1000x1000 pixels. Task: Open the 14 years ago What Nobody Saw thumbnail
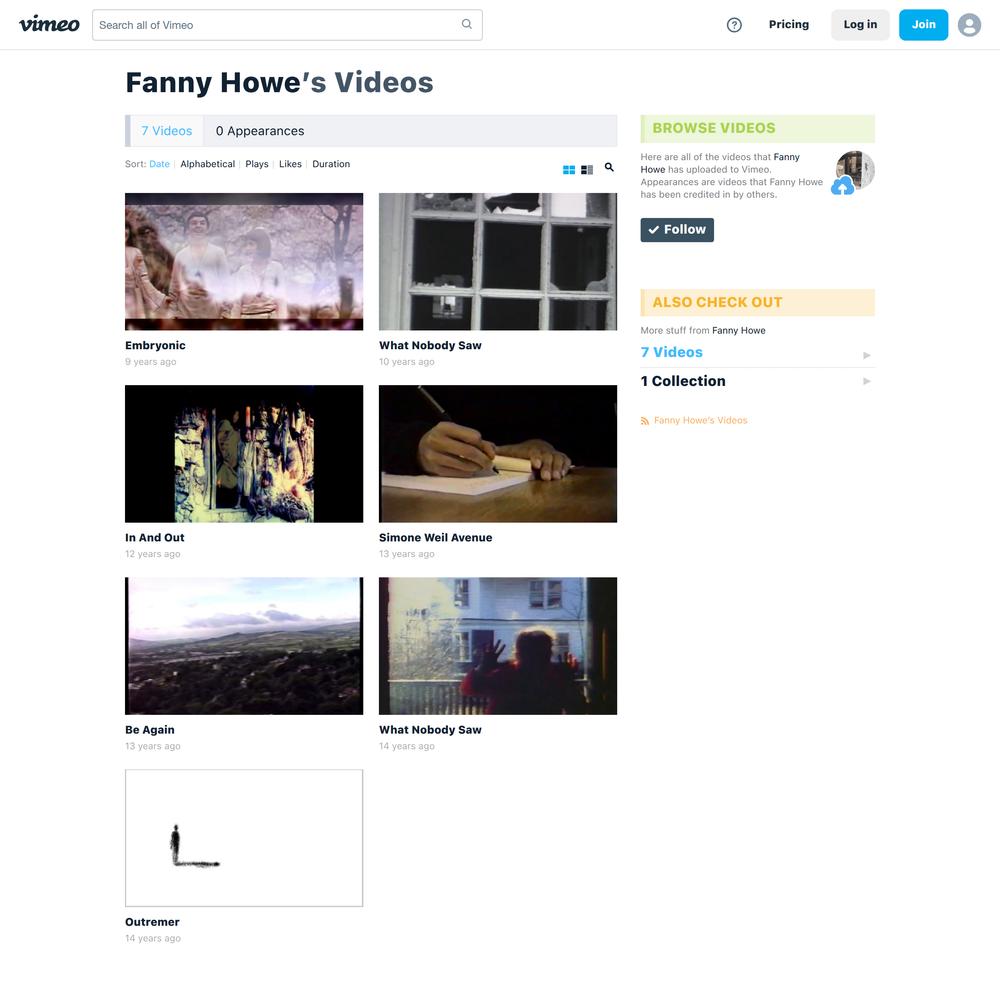point(497,646)
